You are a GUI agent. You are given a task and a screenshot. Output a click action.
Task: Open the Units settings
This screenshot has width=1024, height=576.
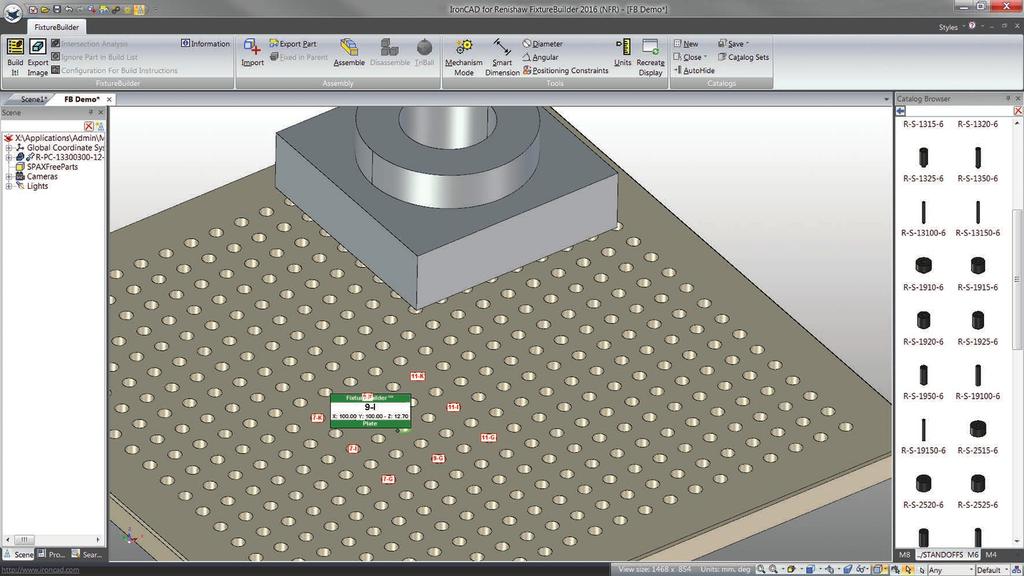[x=622, y=52]
